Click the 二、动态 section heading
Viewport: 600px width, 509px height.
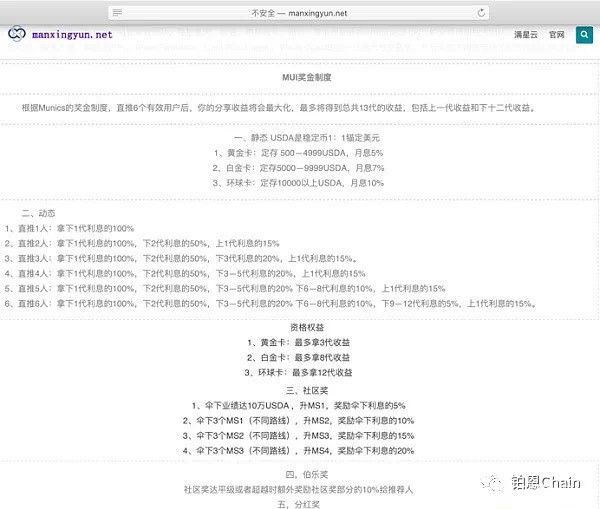pyautogui.click(x=38, y=213)
